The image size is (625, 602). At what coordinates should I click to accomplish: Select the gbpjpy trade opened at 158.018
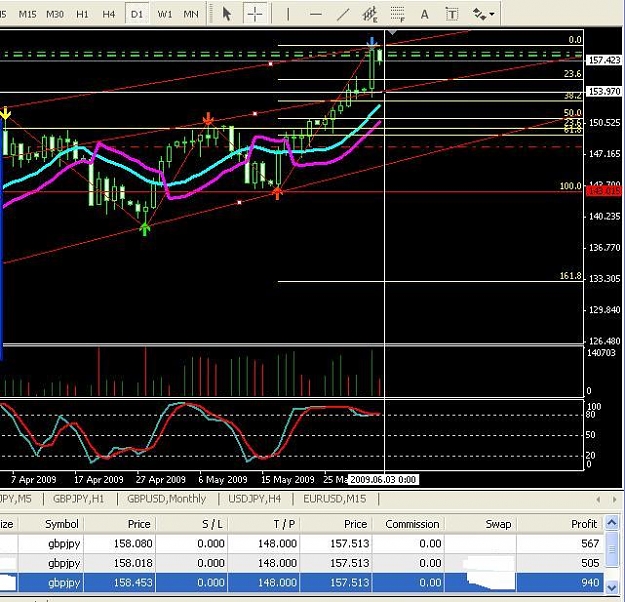pos(302,563)
